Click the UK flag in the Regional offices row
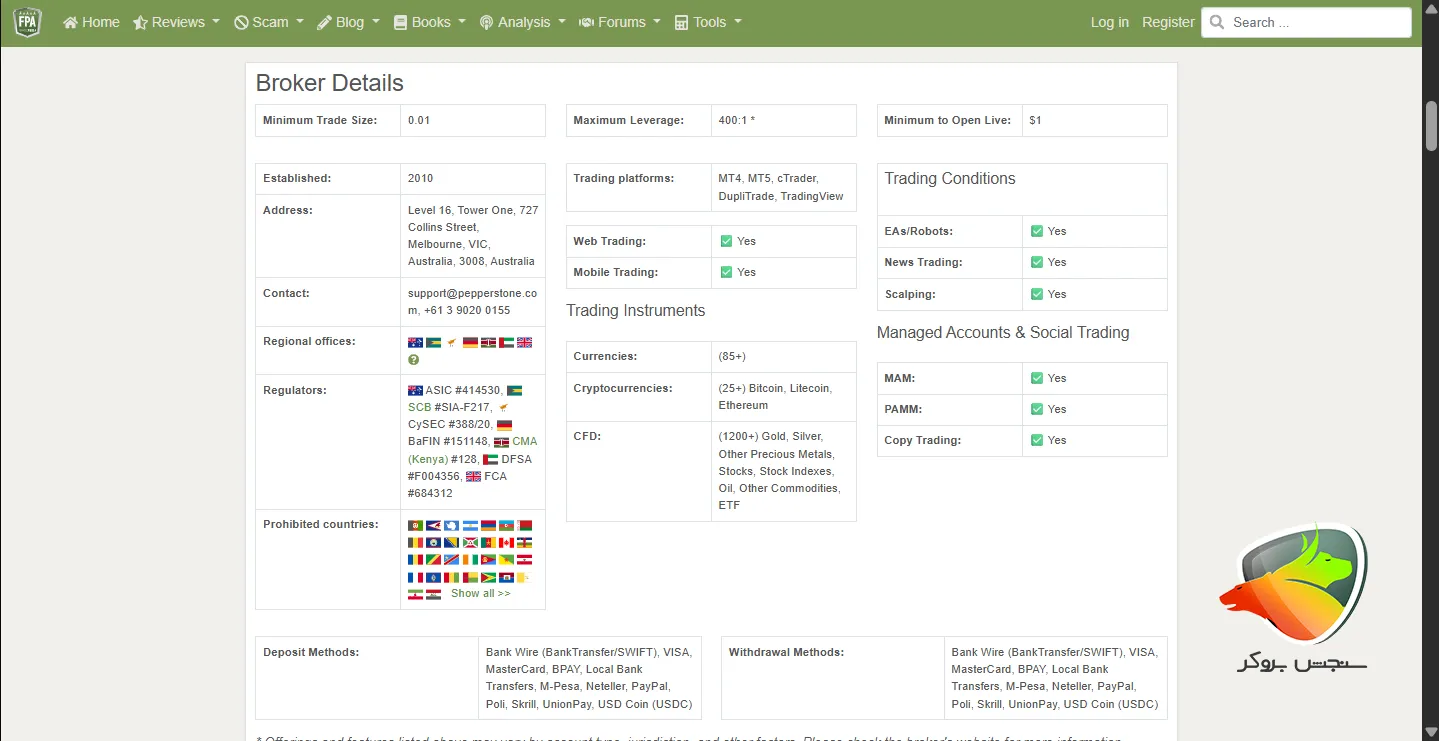The height and width of the screenshot is (741, 1439). [524, 342]
